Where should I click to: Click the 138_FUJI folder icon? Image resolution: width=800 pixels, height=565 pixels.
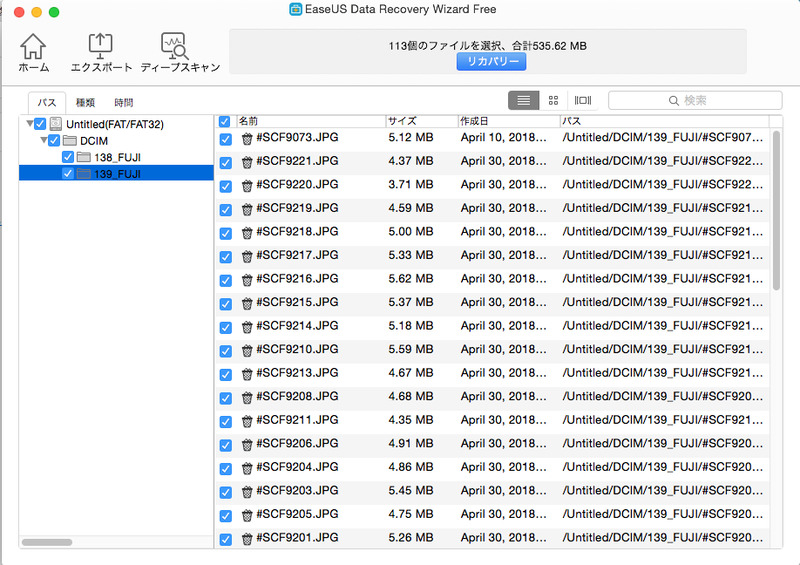click(84, 157)
